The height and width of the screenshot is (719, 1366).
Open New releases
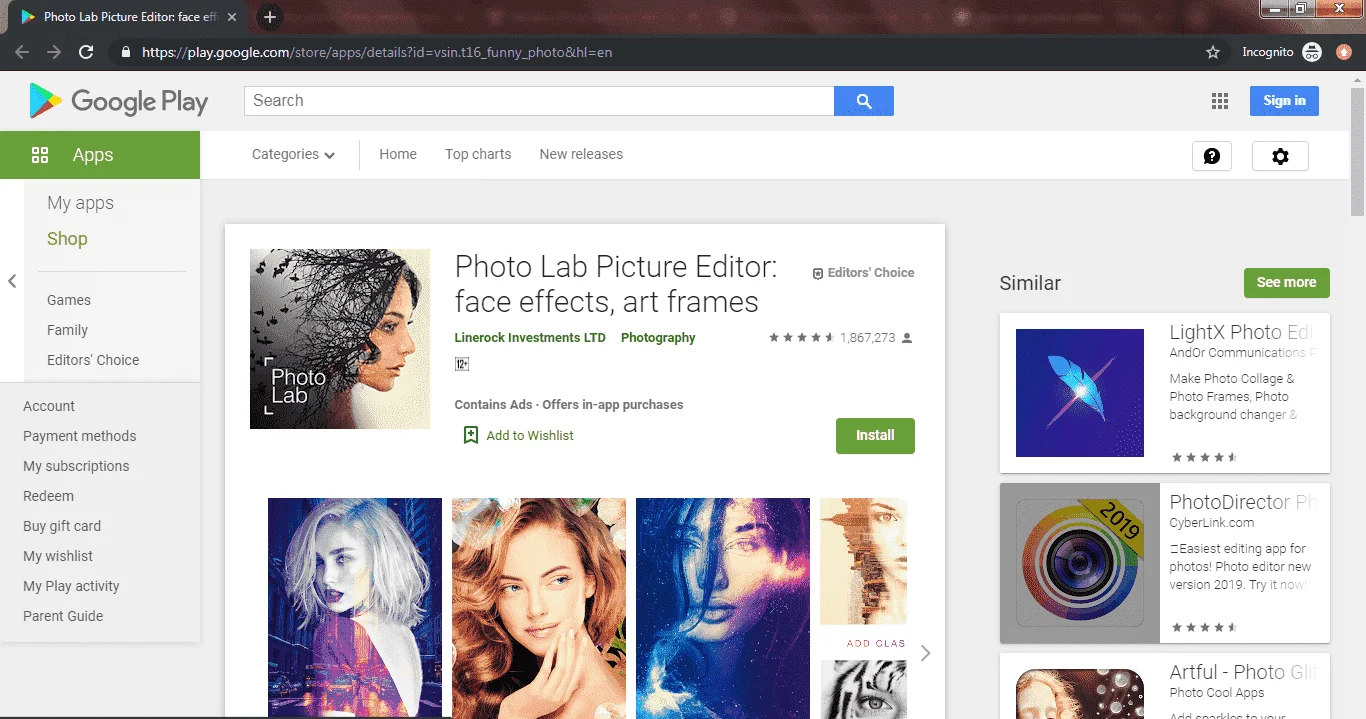pyautogui.click(x=581, y=154)
